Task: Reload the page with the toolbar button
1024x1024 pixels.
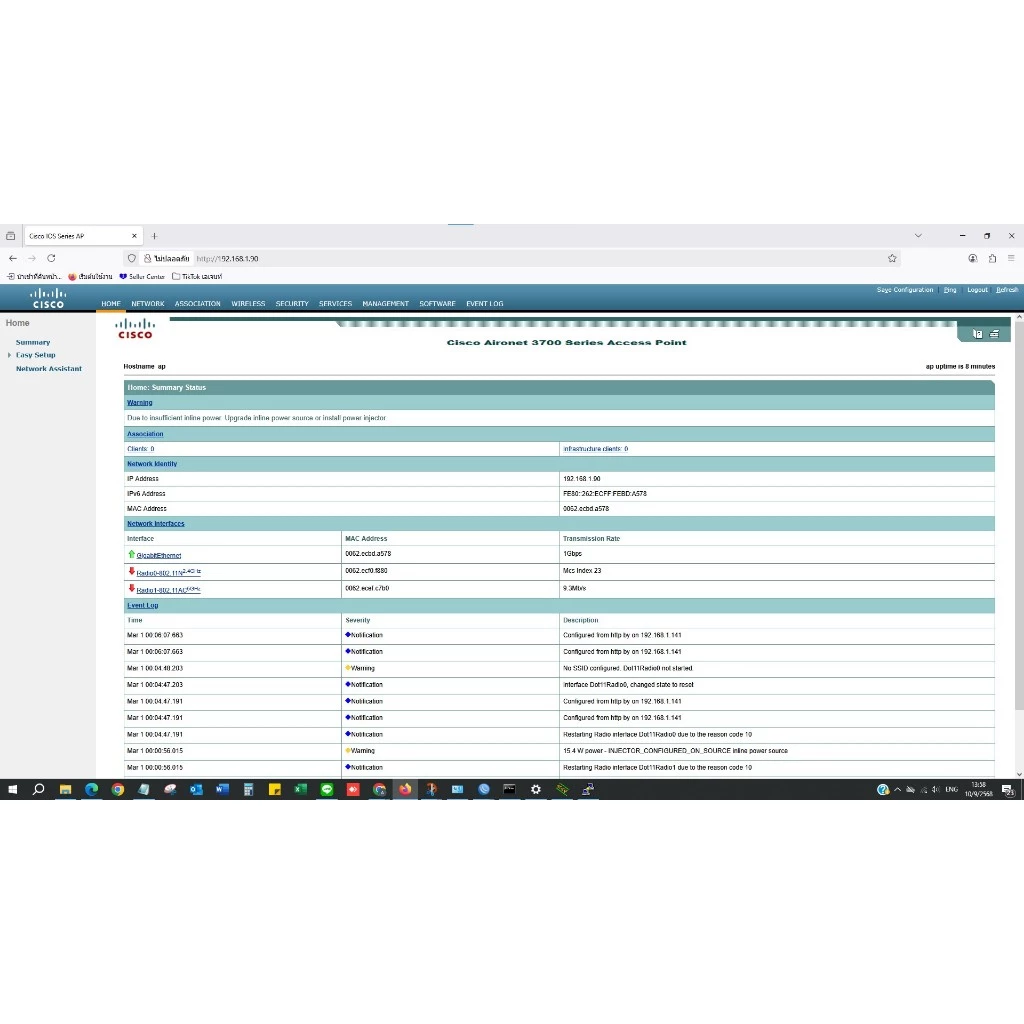Action: point(51,259)
